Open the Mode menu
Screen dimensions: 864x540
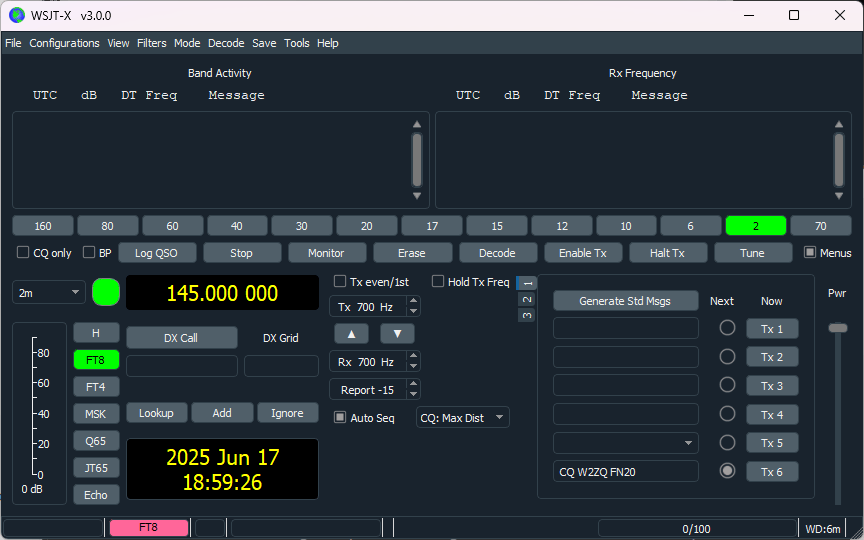click(187, 43)
